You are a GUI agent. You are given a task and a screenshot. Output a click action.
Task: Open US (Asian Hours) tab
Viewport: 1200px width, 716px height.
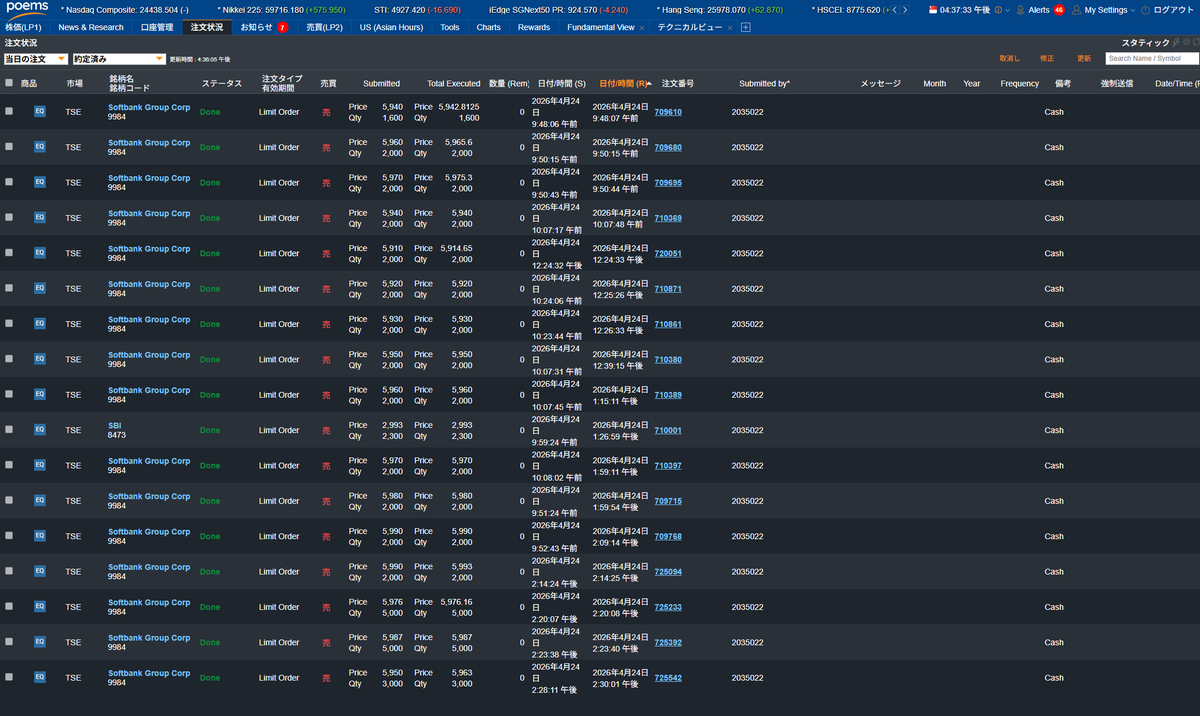pyautogui.click(x=391, y=27)
